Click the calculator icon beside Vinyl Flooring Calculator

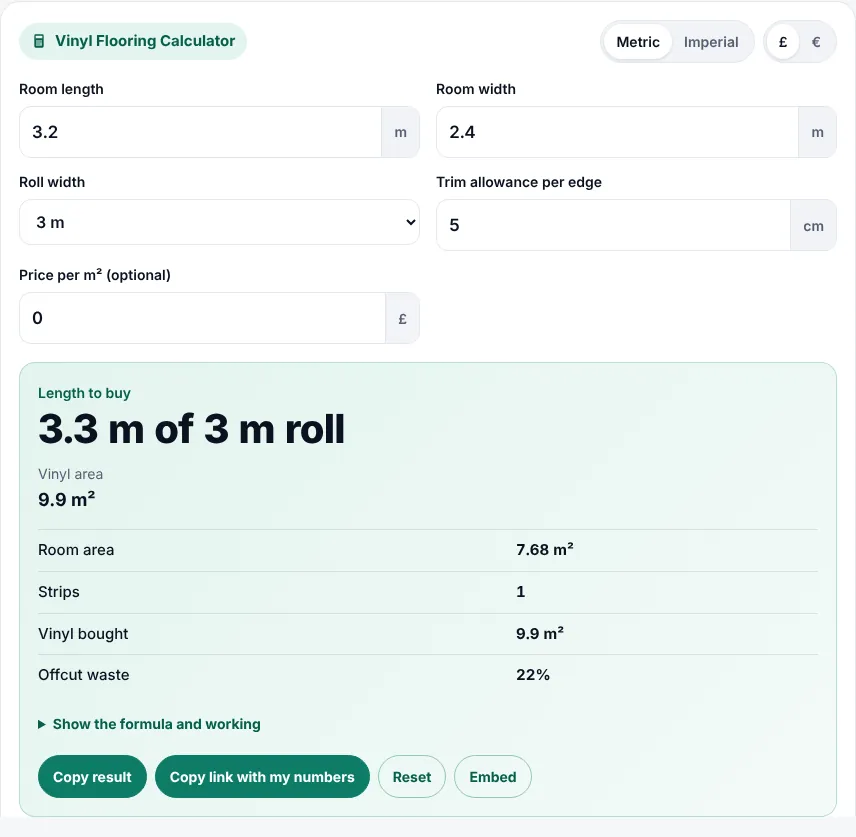(x=39, y=41)
